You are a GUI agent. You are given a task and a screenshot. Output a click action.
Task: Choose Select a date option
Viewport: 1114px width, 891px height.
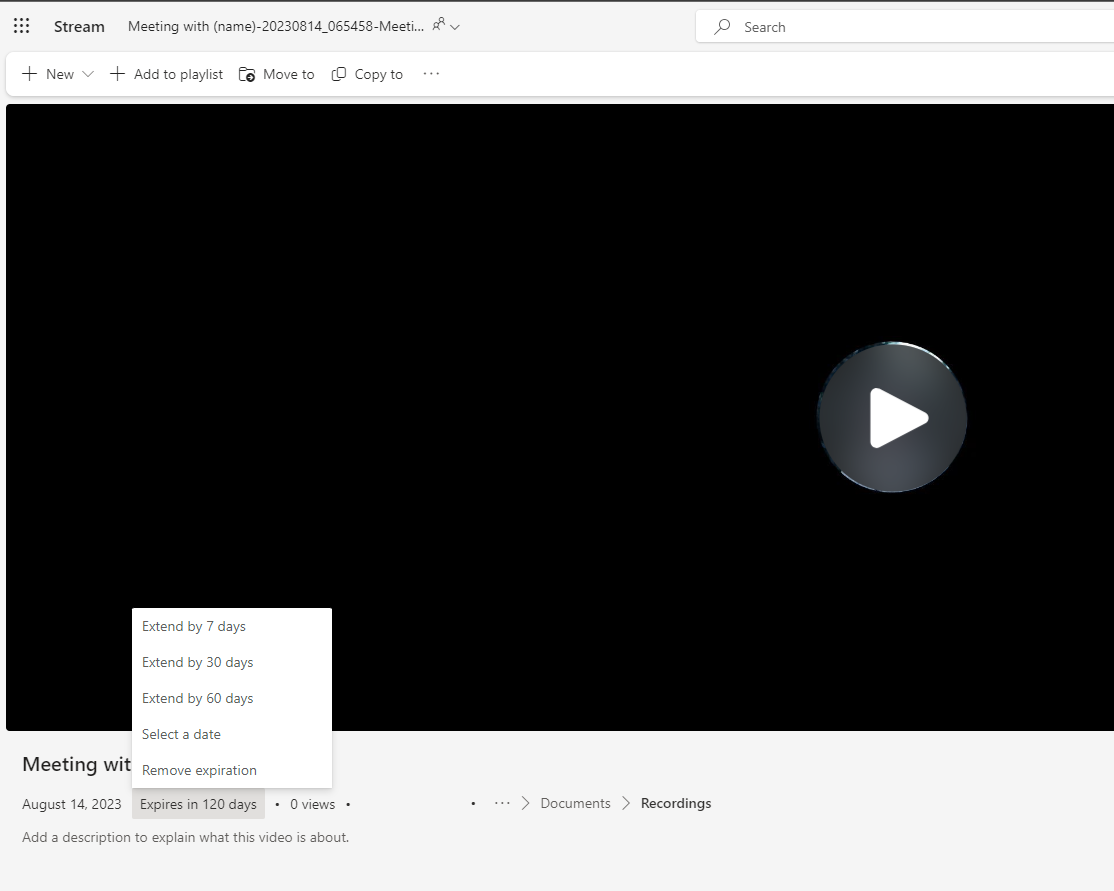click(232, 734)
